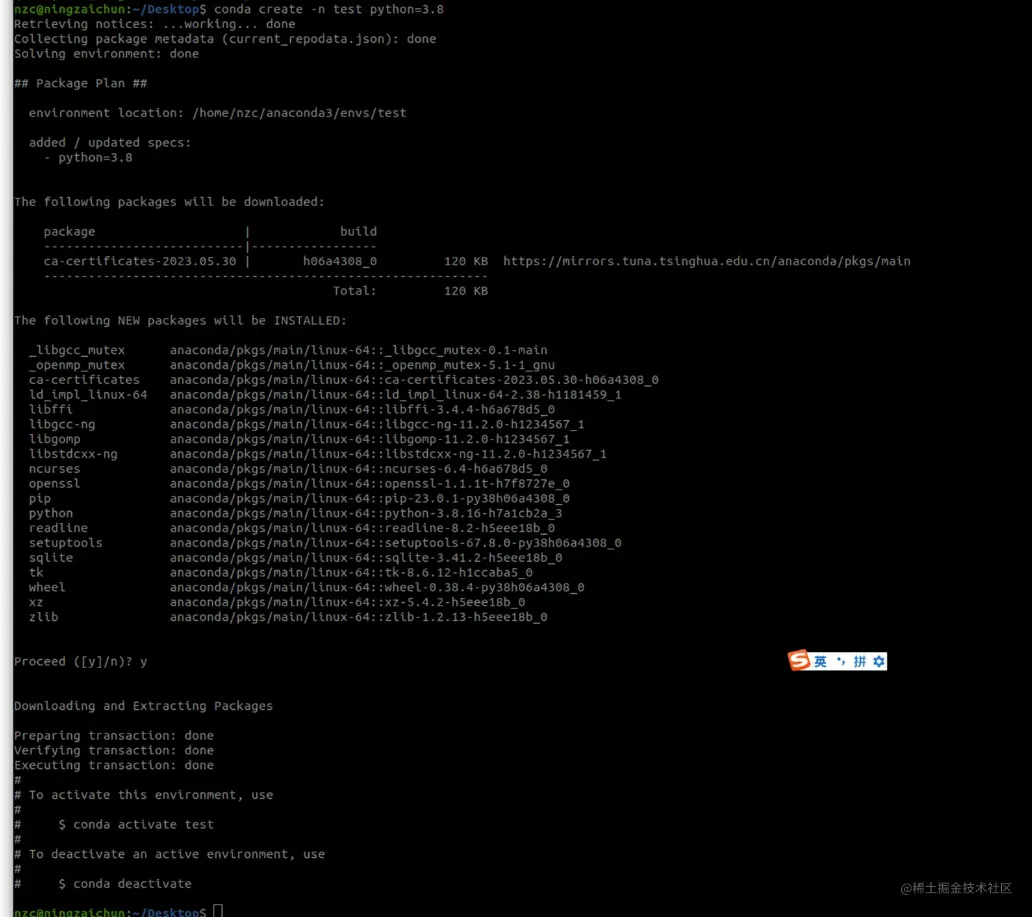Click the '## Package Plan ##' heading line
This screenshot has width=1032, height=917.
pyautogui.click(x=81, y=83)
